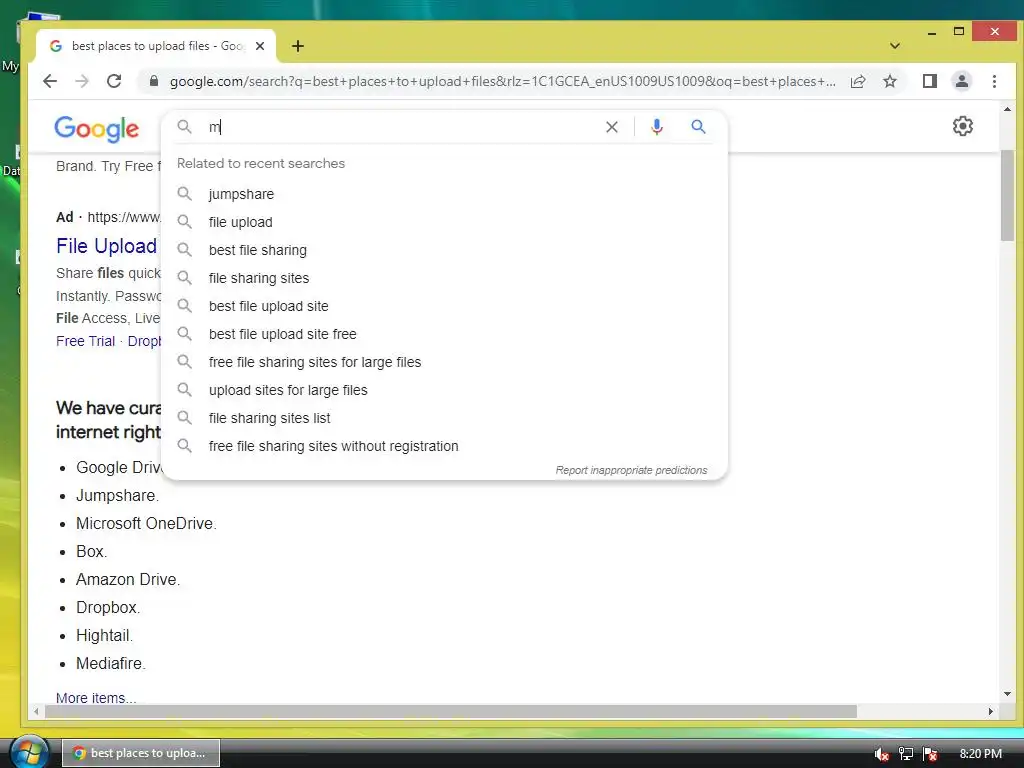
Task: Open Chrome side panel
Action: [x=929, y=81]
